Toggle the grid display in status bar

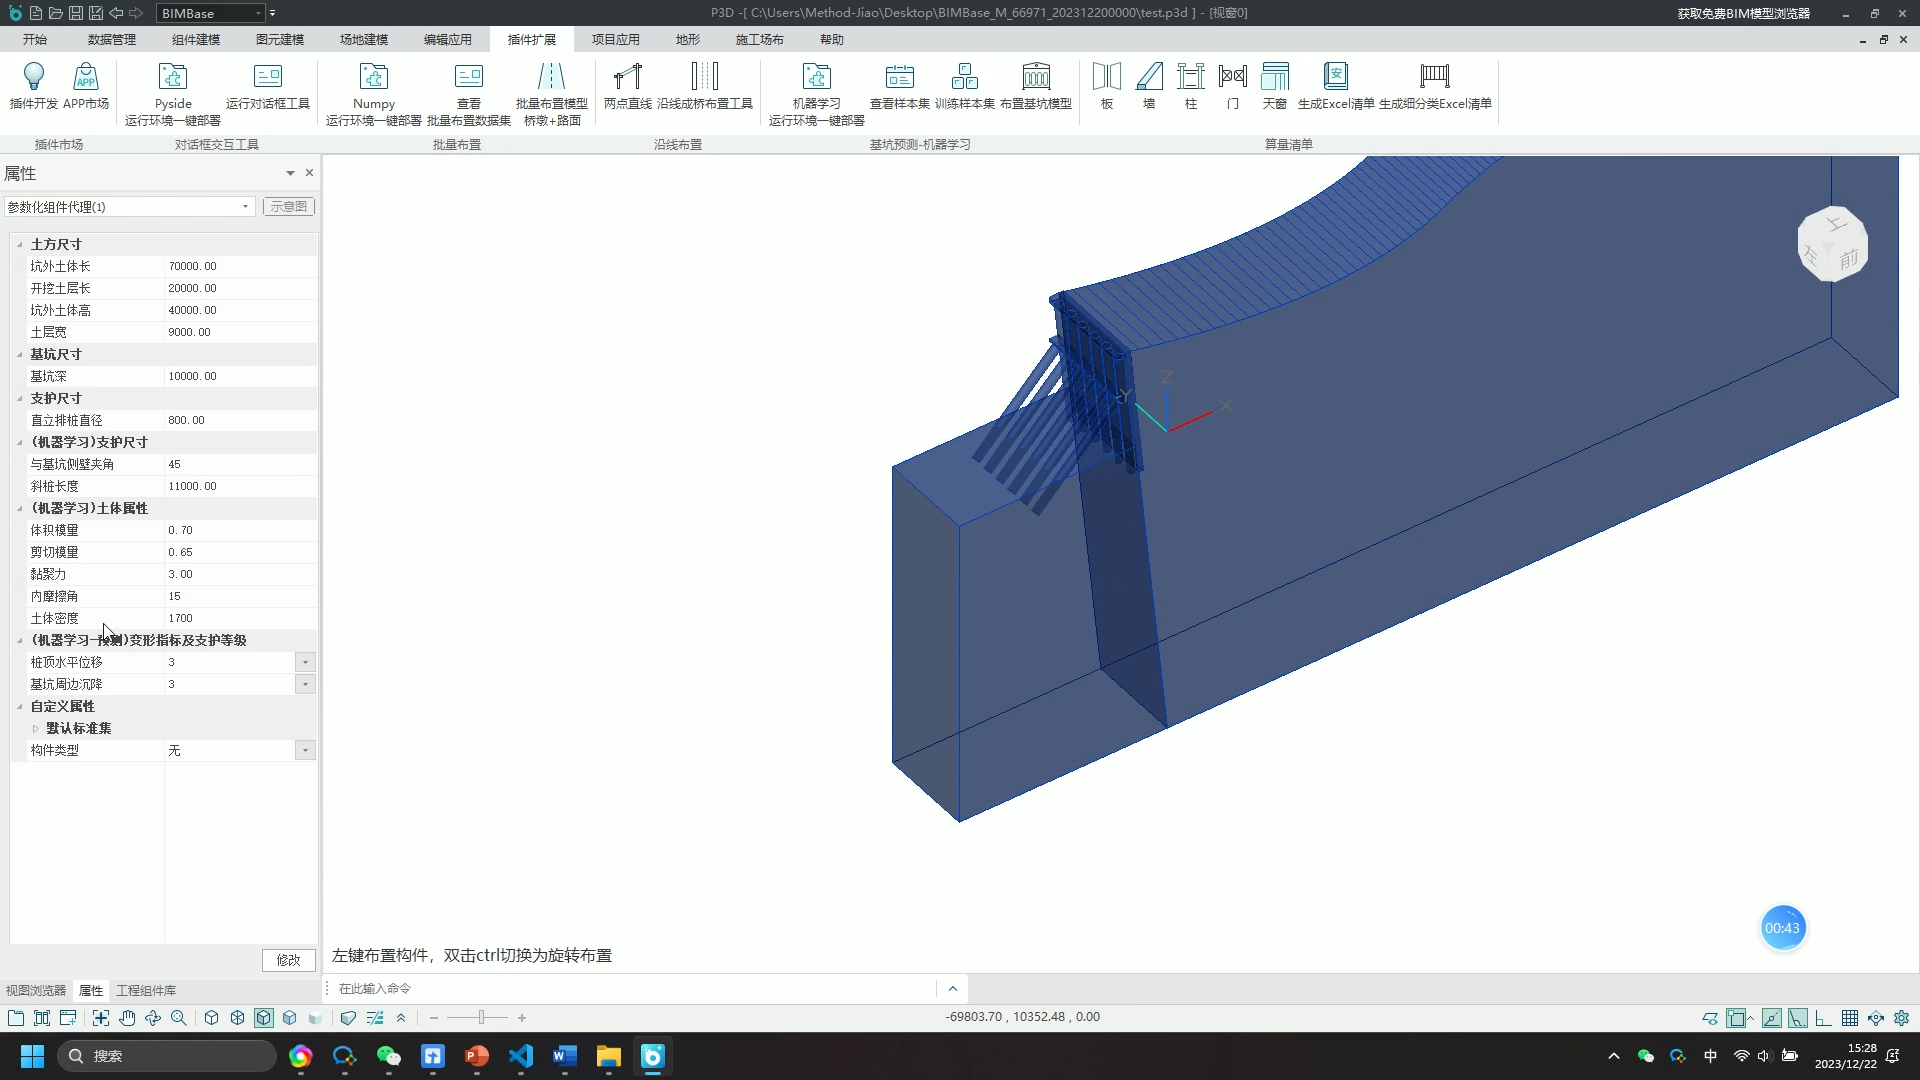point(1850,1018)
